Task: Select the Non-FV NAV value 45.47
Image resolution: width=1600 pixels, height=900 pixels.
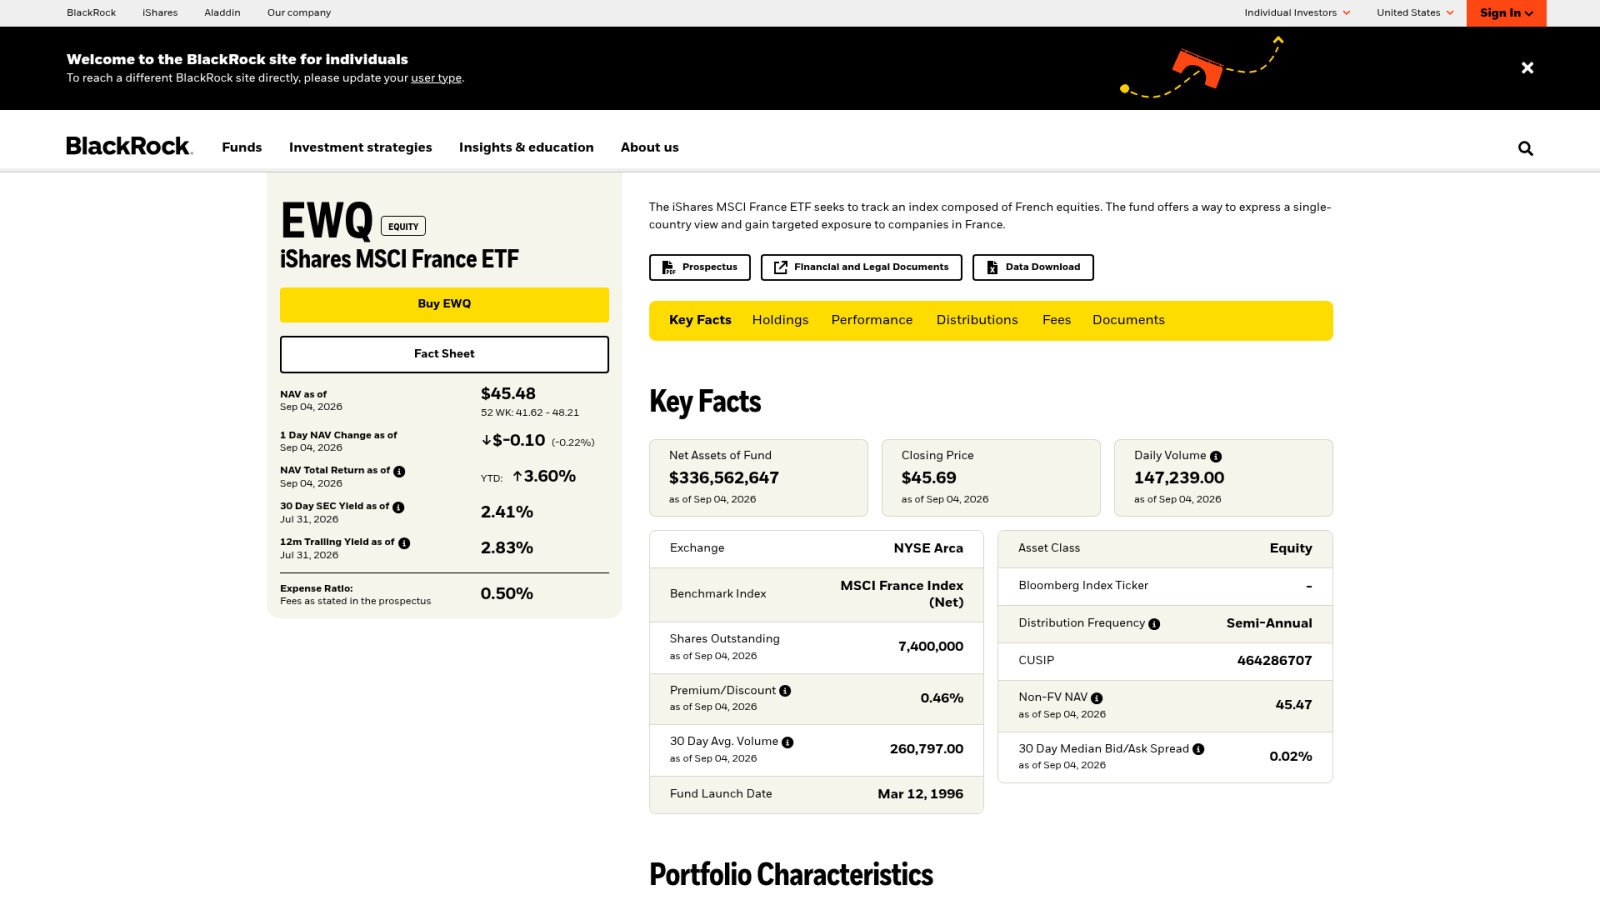Action: [1293, 705]
